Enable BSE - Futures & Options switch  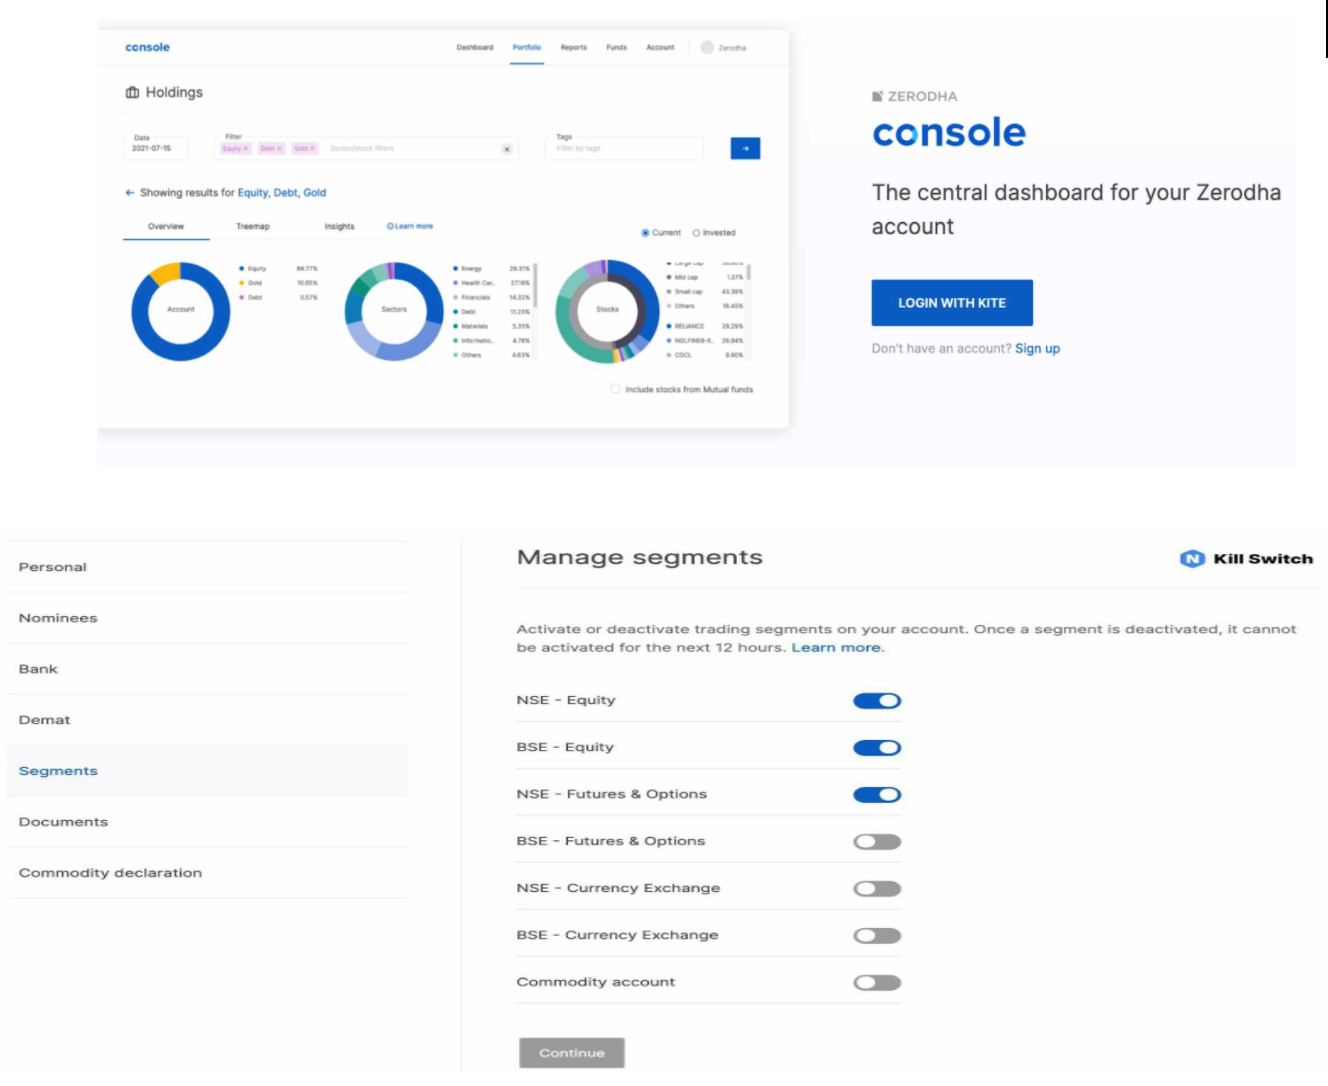877,841
